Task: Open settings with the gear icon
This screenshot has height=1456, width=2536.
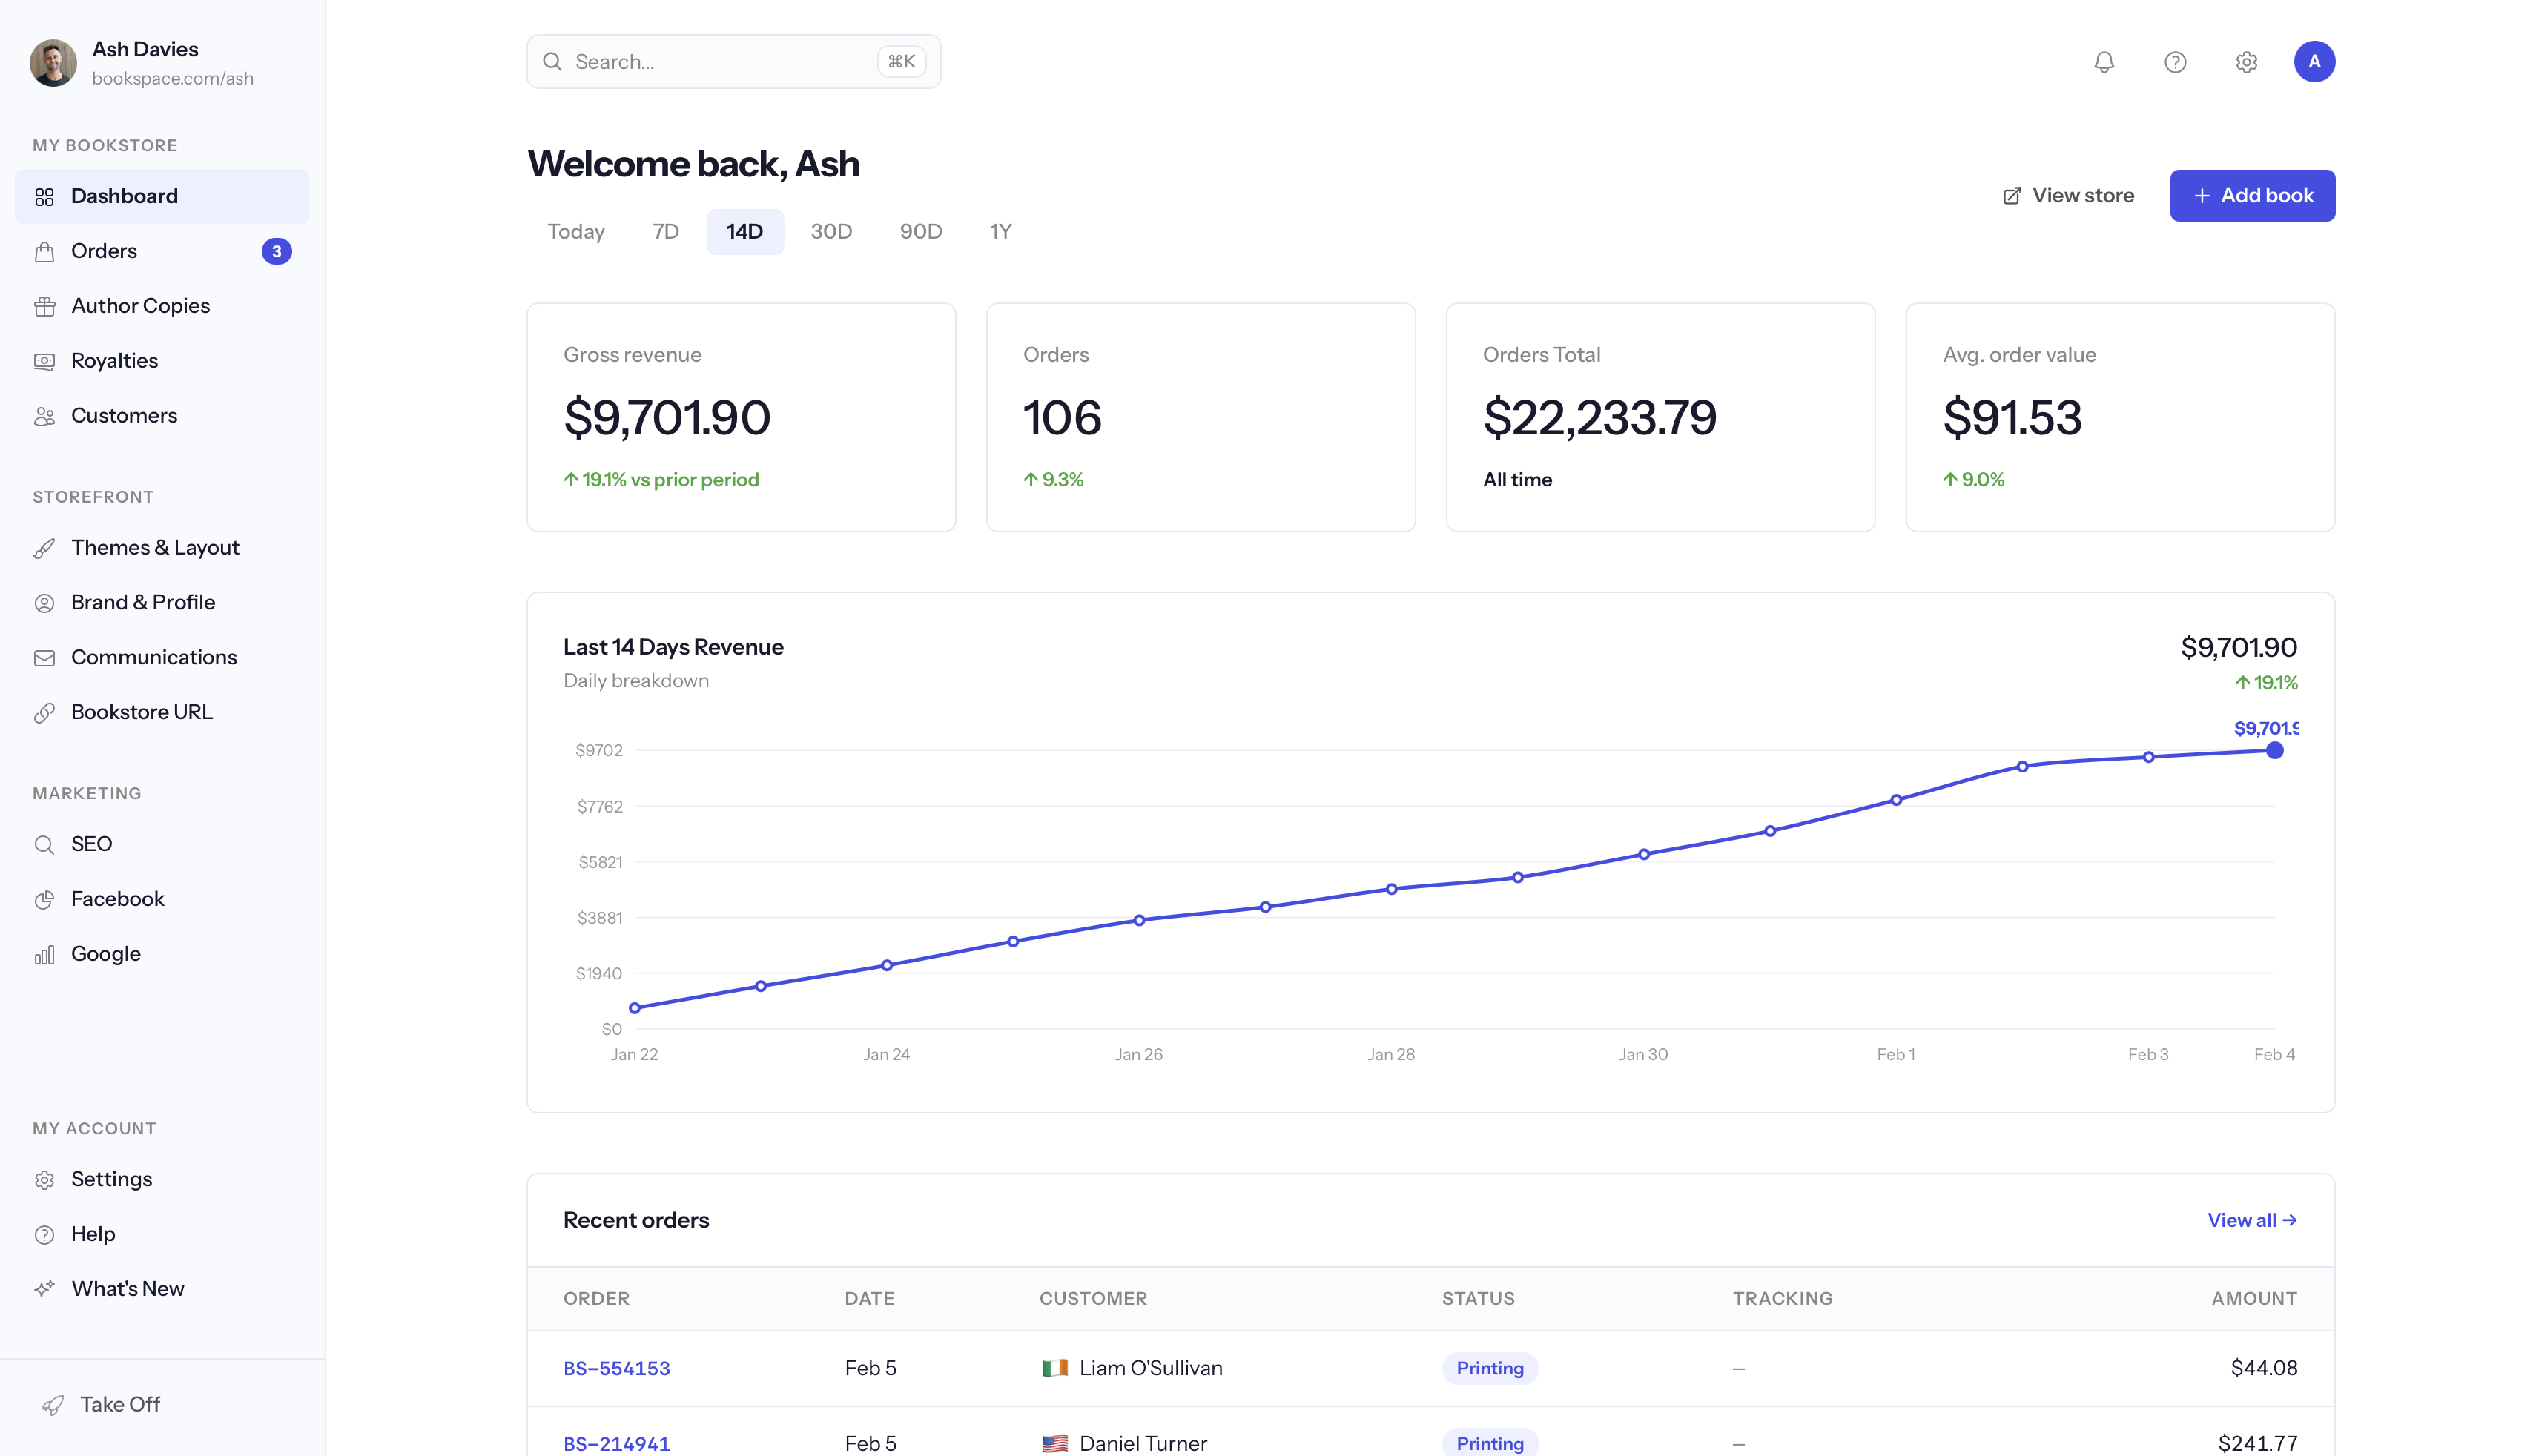Action: (2246, 62)
